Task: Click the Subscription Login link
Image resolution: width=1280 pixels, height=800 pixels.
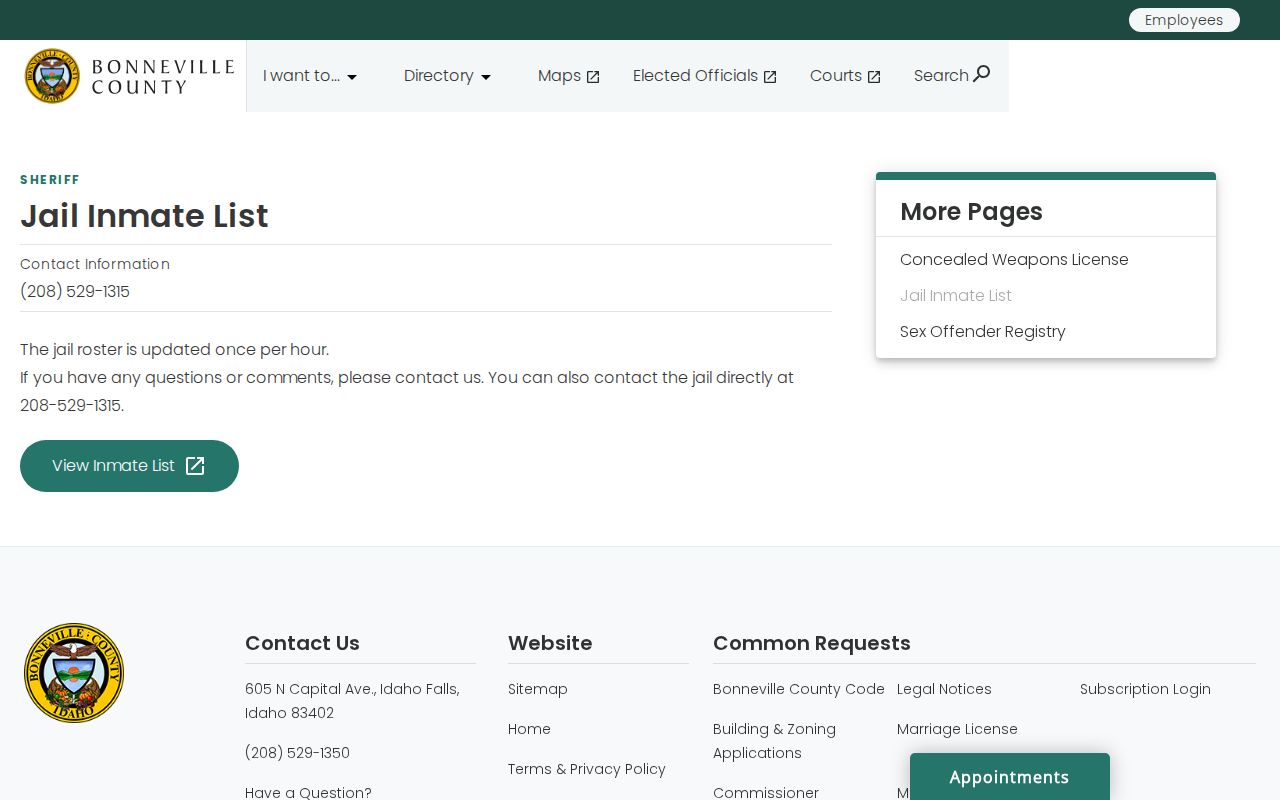Action: point(1145,689)
